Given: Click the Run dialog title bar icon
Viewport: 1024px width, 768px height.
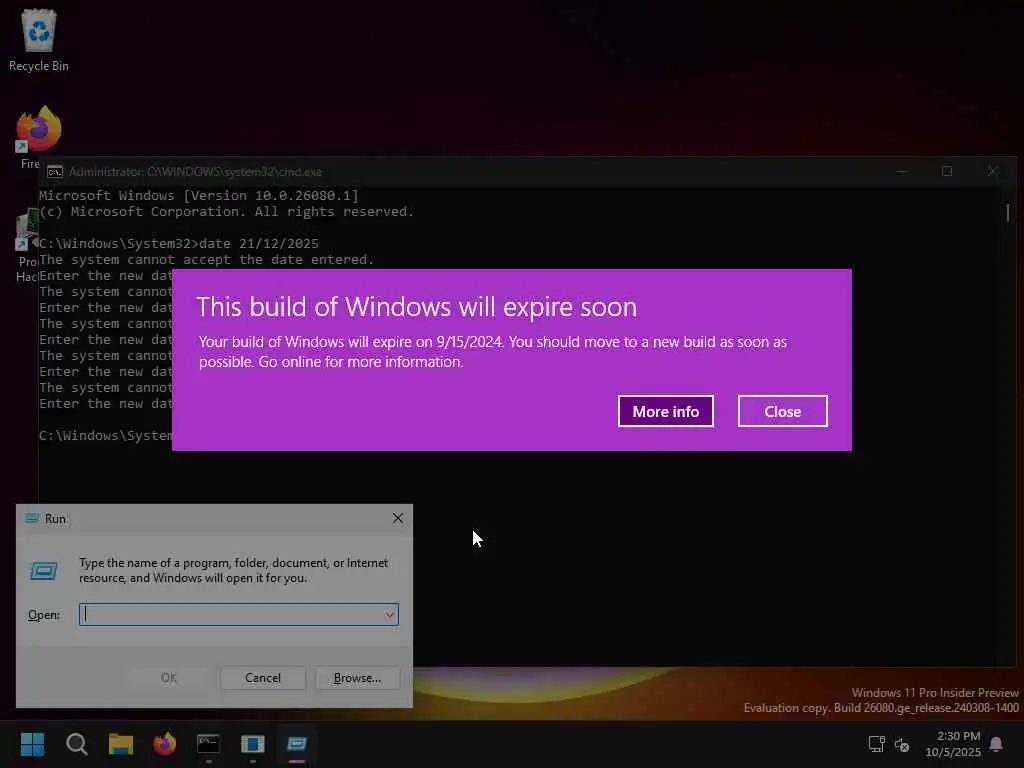Looking at the screenshot, I should click(32, 519).
